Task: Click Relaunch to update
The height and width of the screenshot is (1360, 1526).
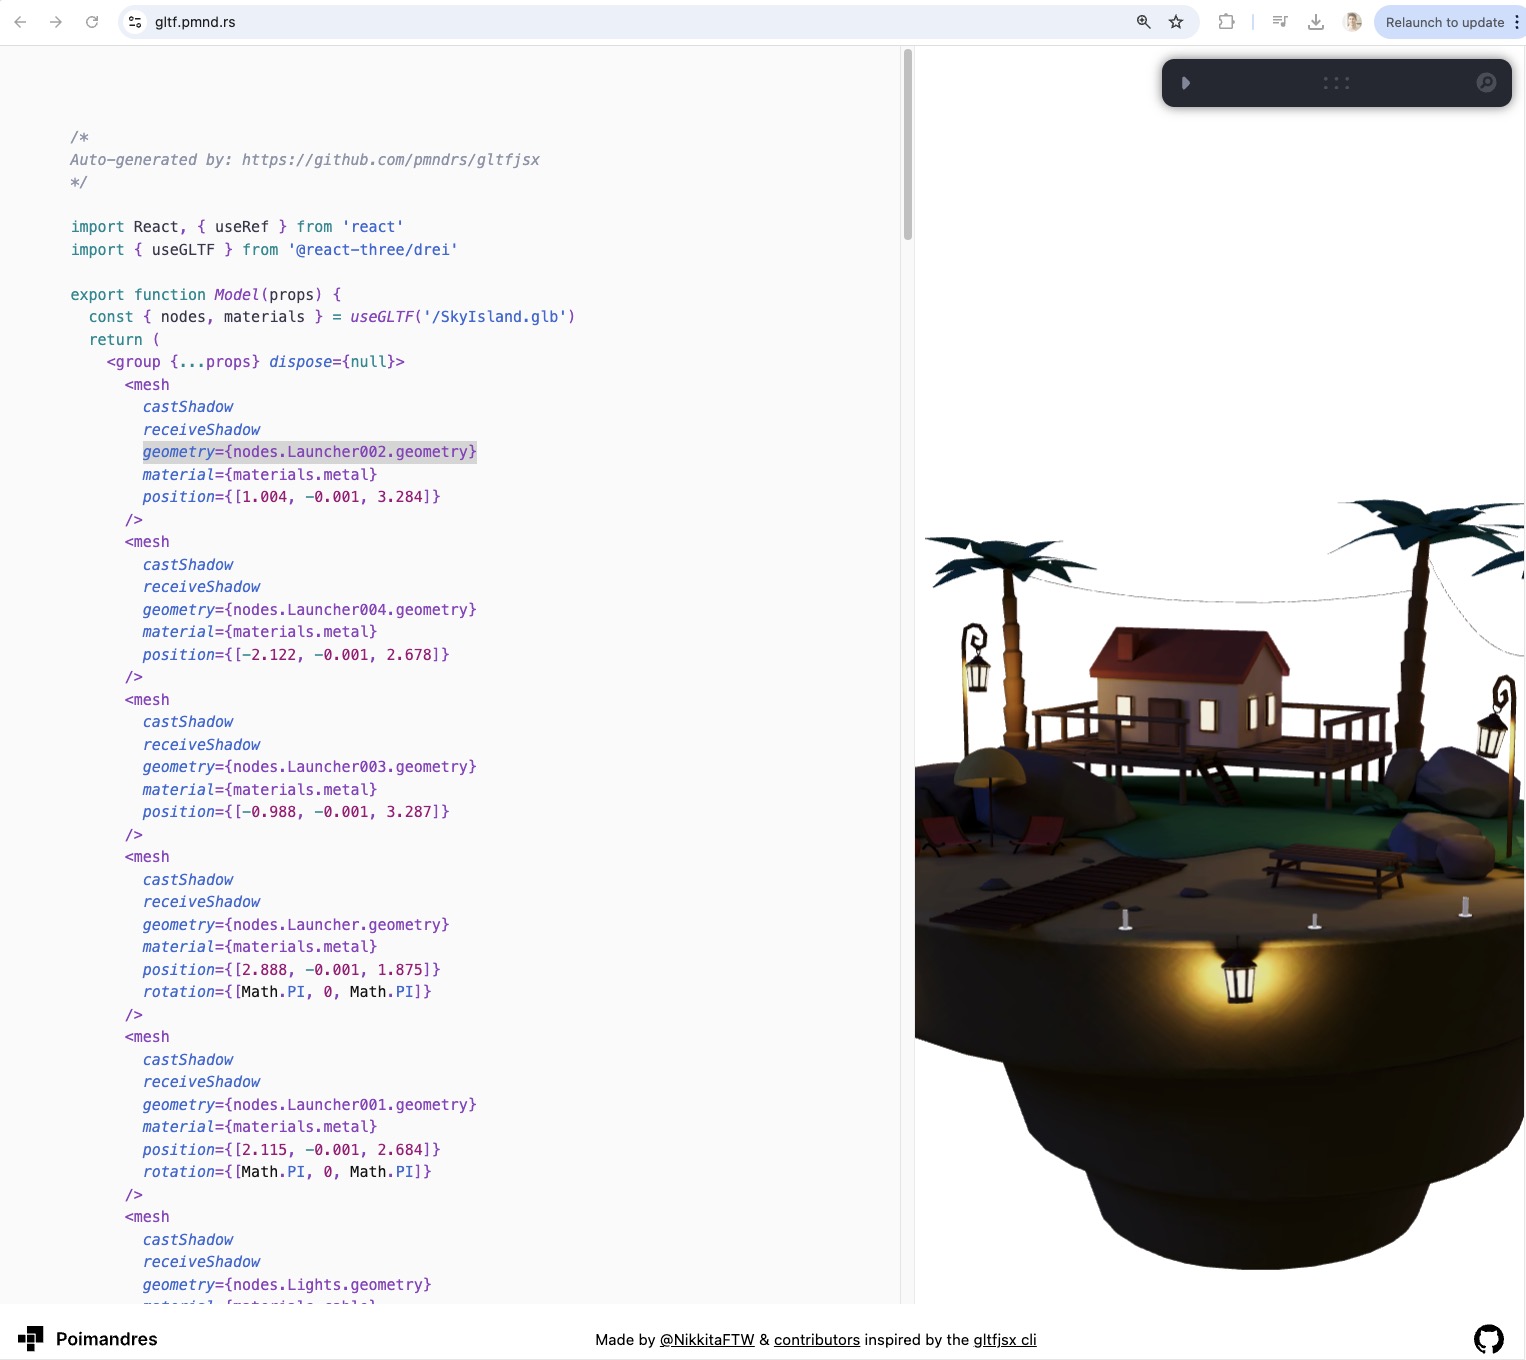Action: pyautogui.click(x=1444, y=22)
